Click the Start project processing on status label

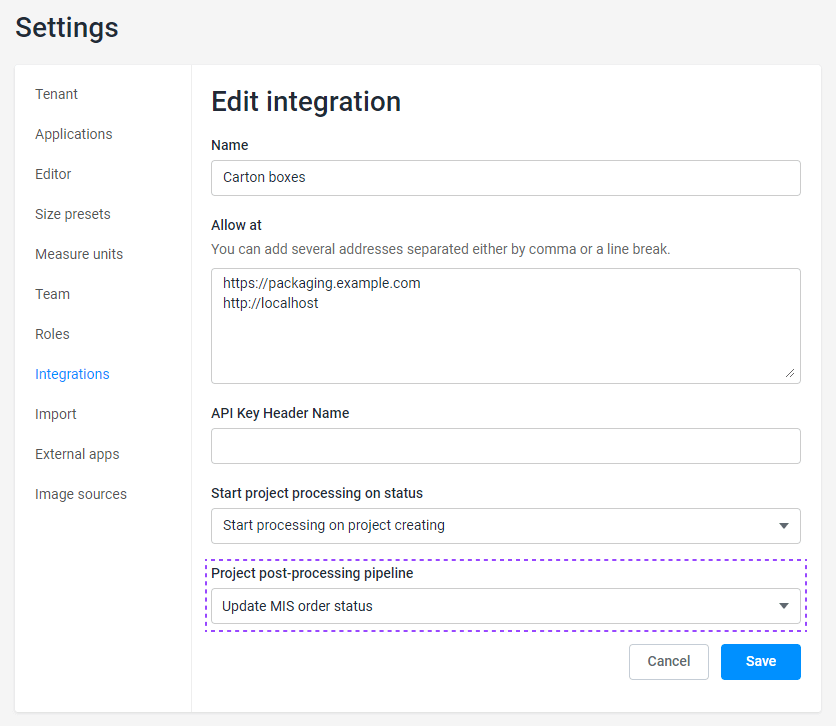pyautogui.click(x=317, y=494)
